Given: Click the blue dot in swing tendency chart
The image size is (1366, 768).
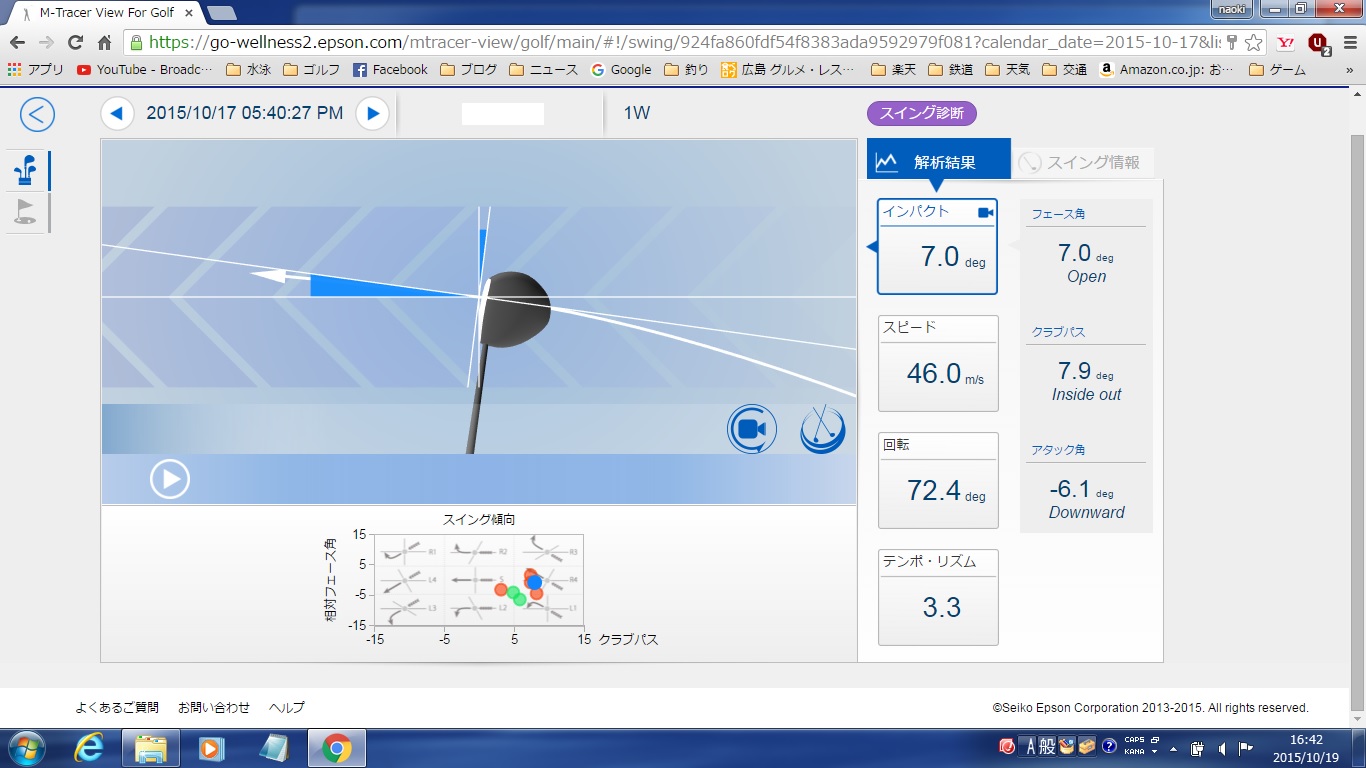Looking at the screenshot, I should click(534, 582).
